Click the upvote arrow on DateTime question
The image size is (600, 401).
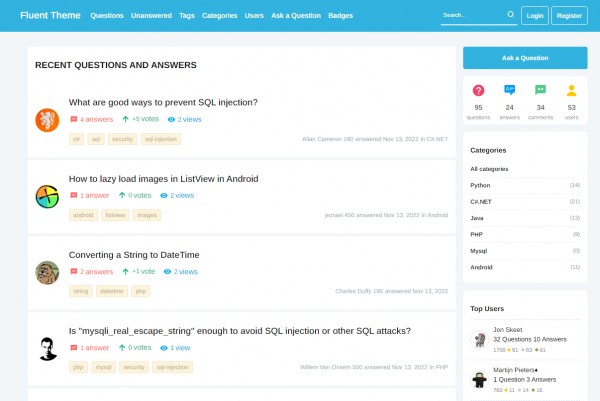125,272
